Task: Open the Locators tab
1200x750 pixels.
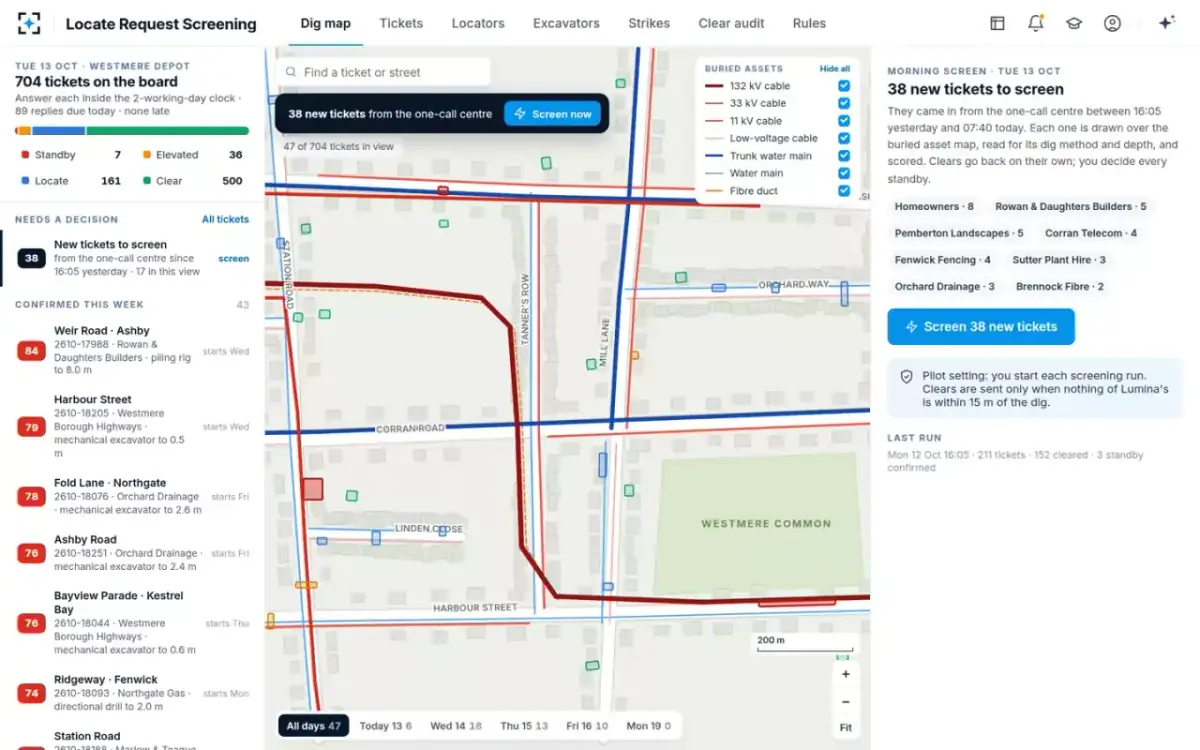Action: pyautogui.click(x=478, y=23)
